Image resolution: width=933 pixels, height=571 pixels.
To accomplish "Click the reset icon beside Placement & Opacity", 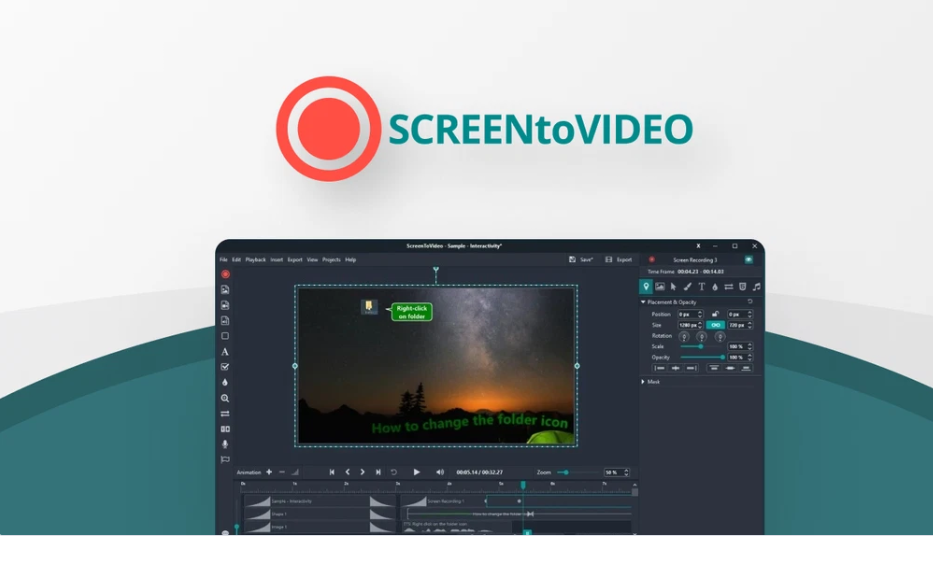I will point(750,302).
